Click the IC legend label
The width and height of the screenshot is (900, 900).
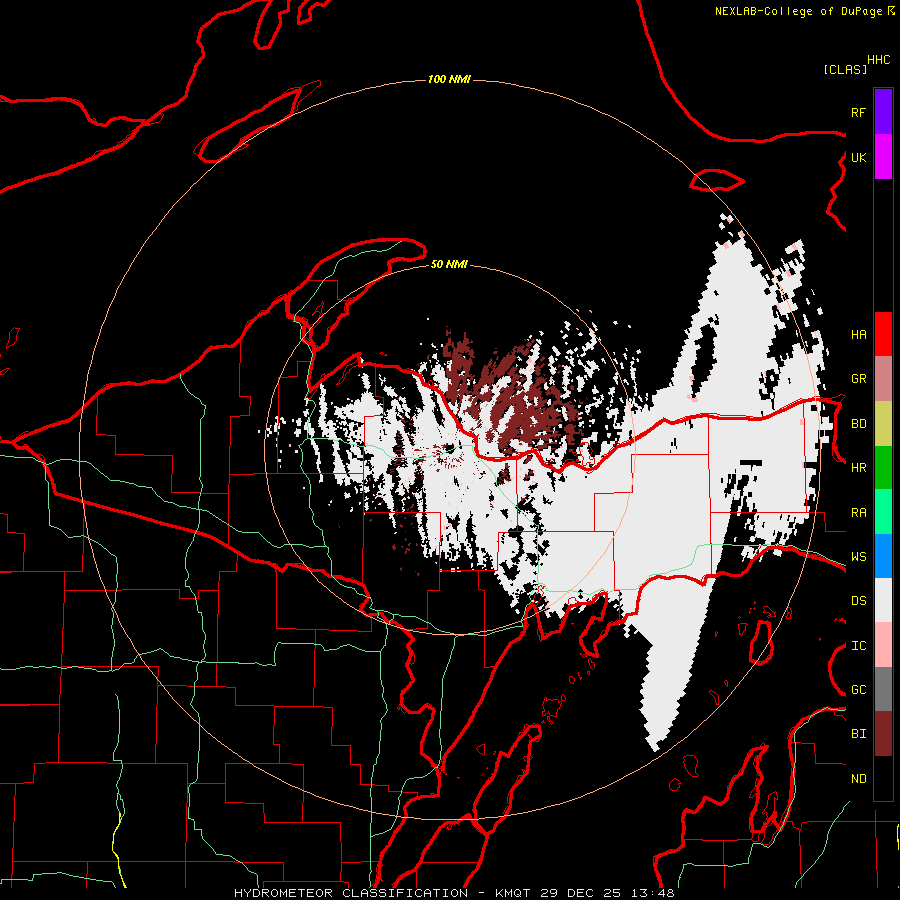[858, 645]
